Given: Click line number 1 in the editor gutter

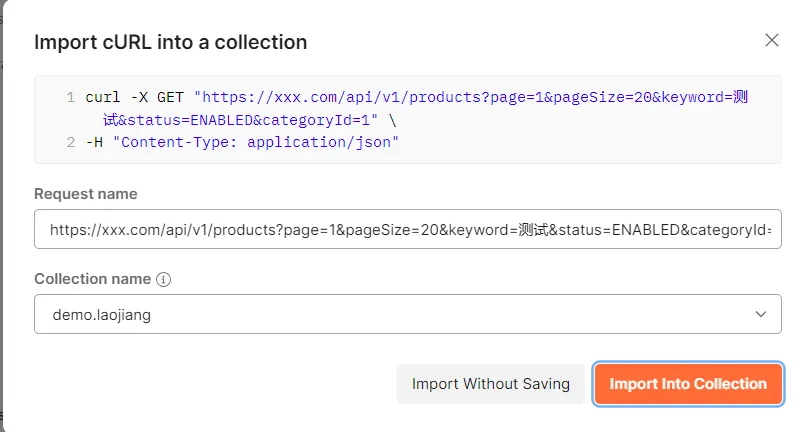Looking at the screenshot, I should coord(70,98).
